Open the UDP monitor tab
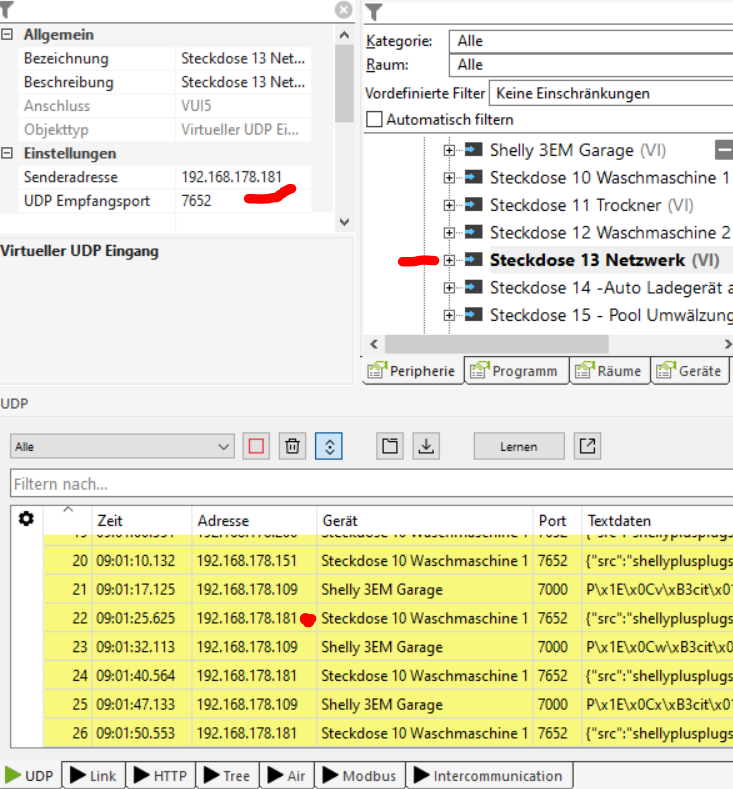This screenshot has width=733, height=789. (30, 775)
